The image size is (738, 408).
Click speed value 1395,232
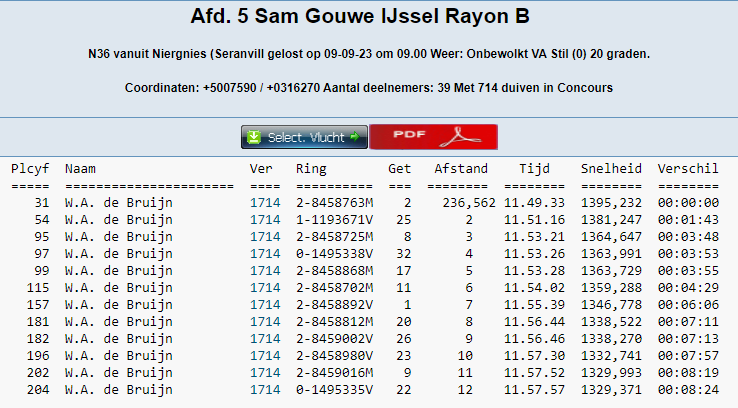611,203
